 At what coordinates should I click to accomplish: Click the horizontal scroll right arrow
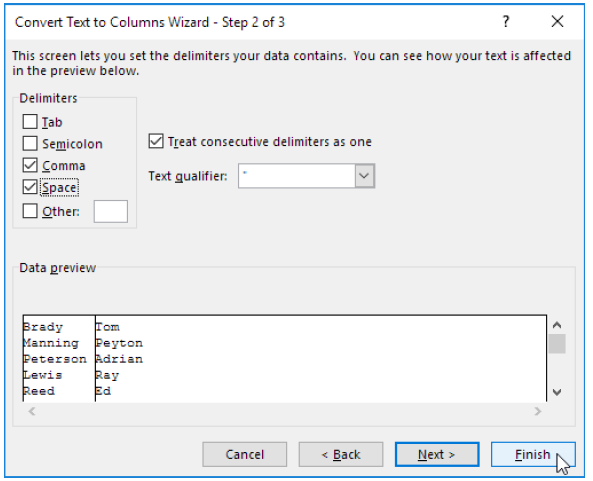(538, 411)
